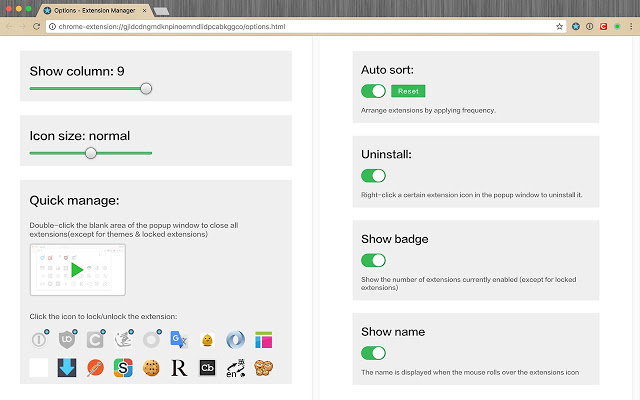The height and width of the screenshot is (400, 640).
Task: Click the black Cb extension icon
Action: pos(207,368)
